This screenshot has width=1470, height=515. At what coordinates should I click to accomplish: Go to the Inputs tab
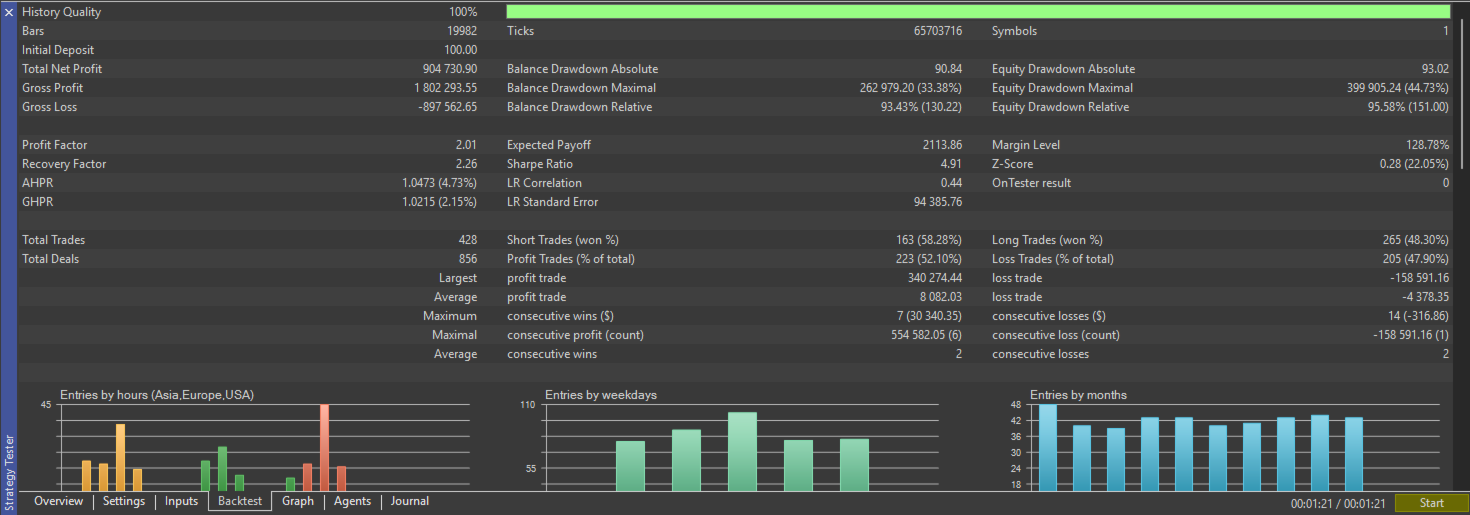coord(181,502)
